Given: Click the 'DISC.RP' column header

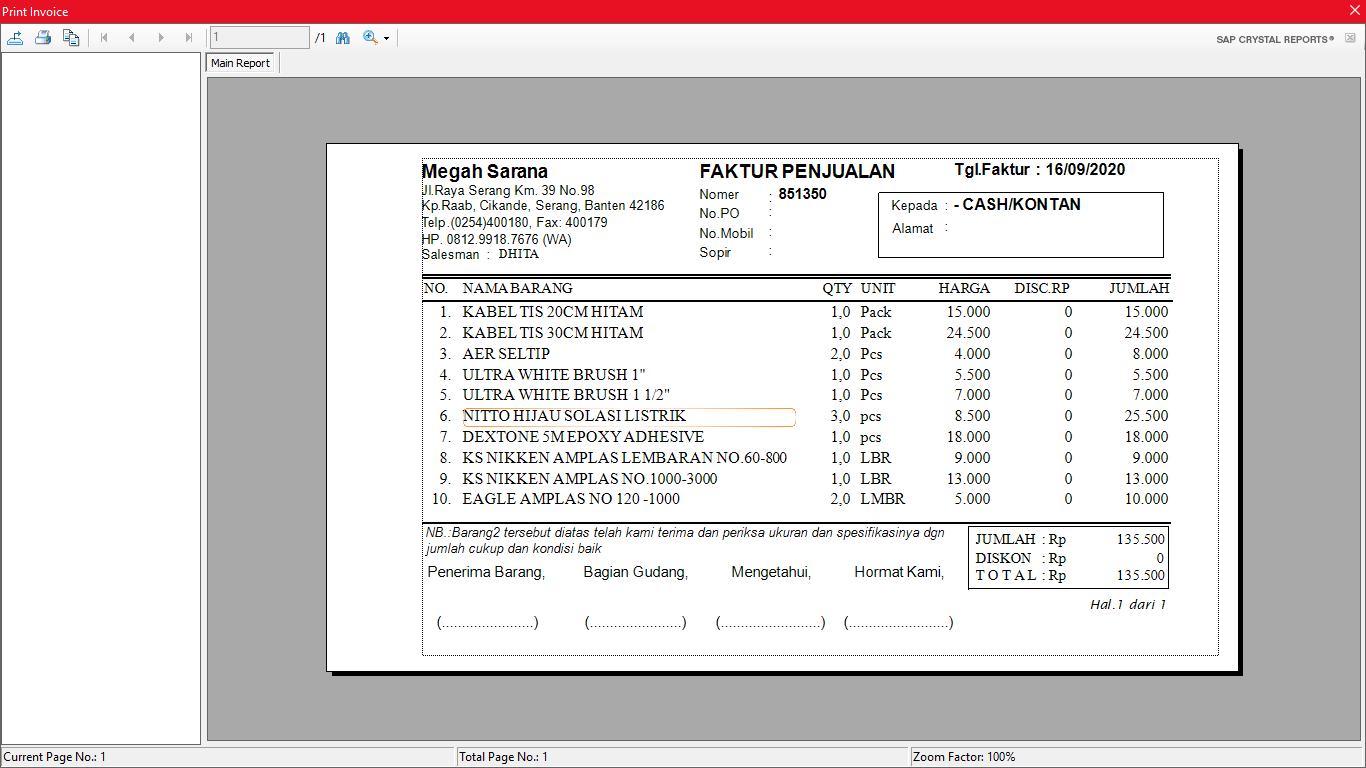Looking at the screenshot, I should pos(1042,288).
